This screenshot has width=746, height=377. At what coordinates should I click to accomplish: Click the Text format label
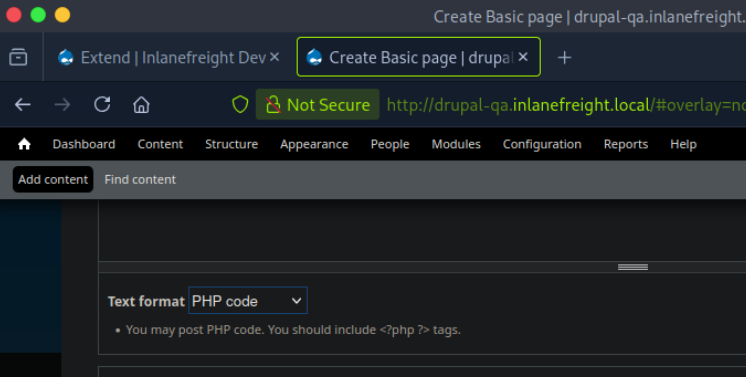click(x=146, y=301)
